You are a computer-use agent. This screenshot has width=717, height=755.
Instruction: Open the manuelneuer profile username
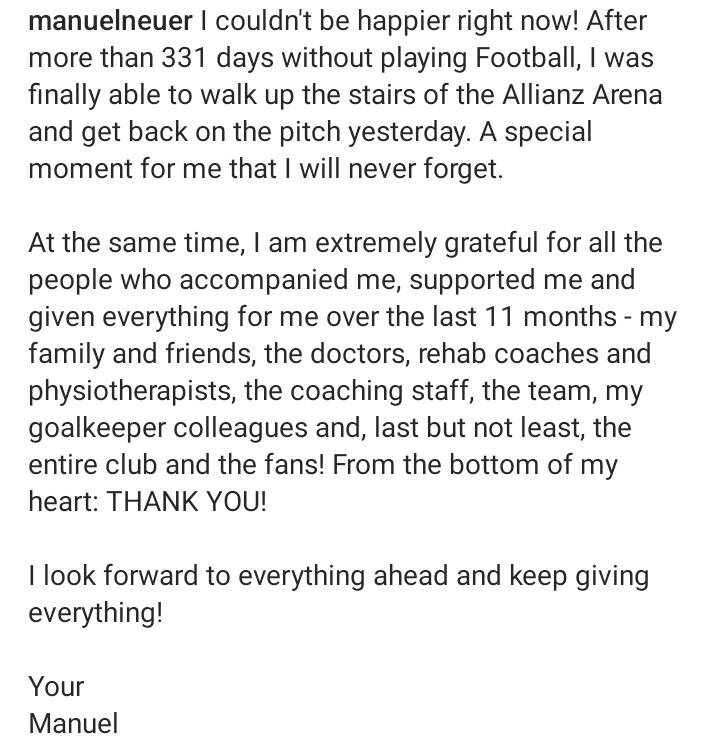point(110,21)
